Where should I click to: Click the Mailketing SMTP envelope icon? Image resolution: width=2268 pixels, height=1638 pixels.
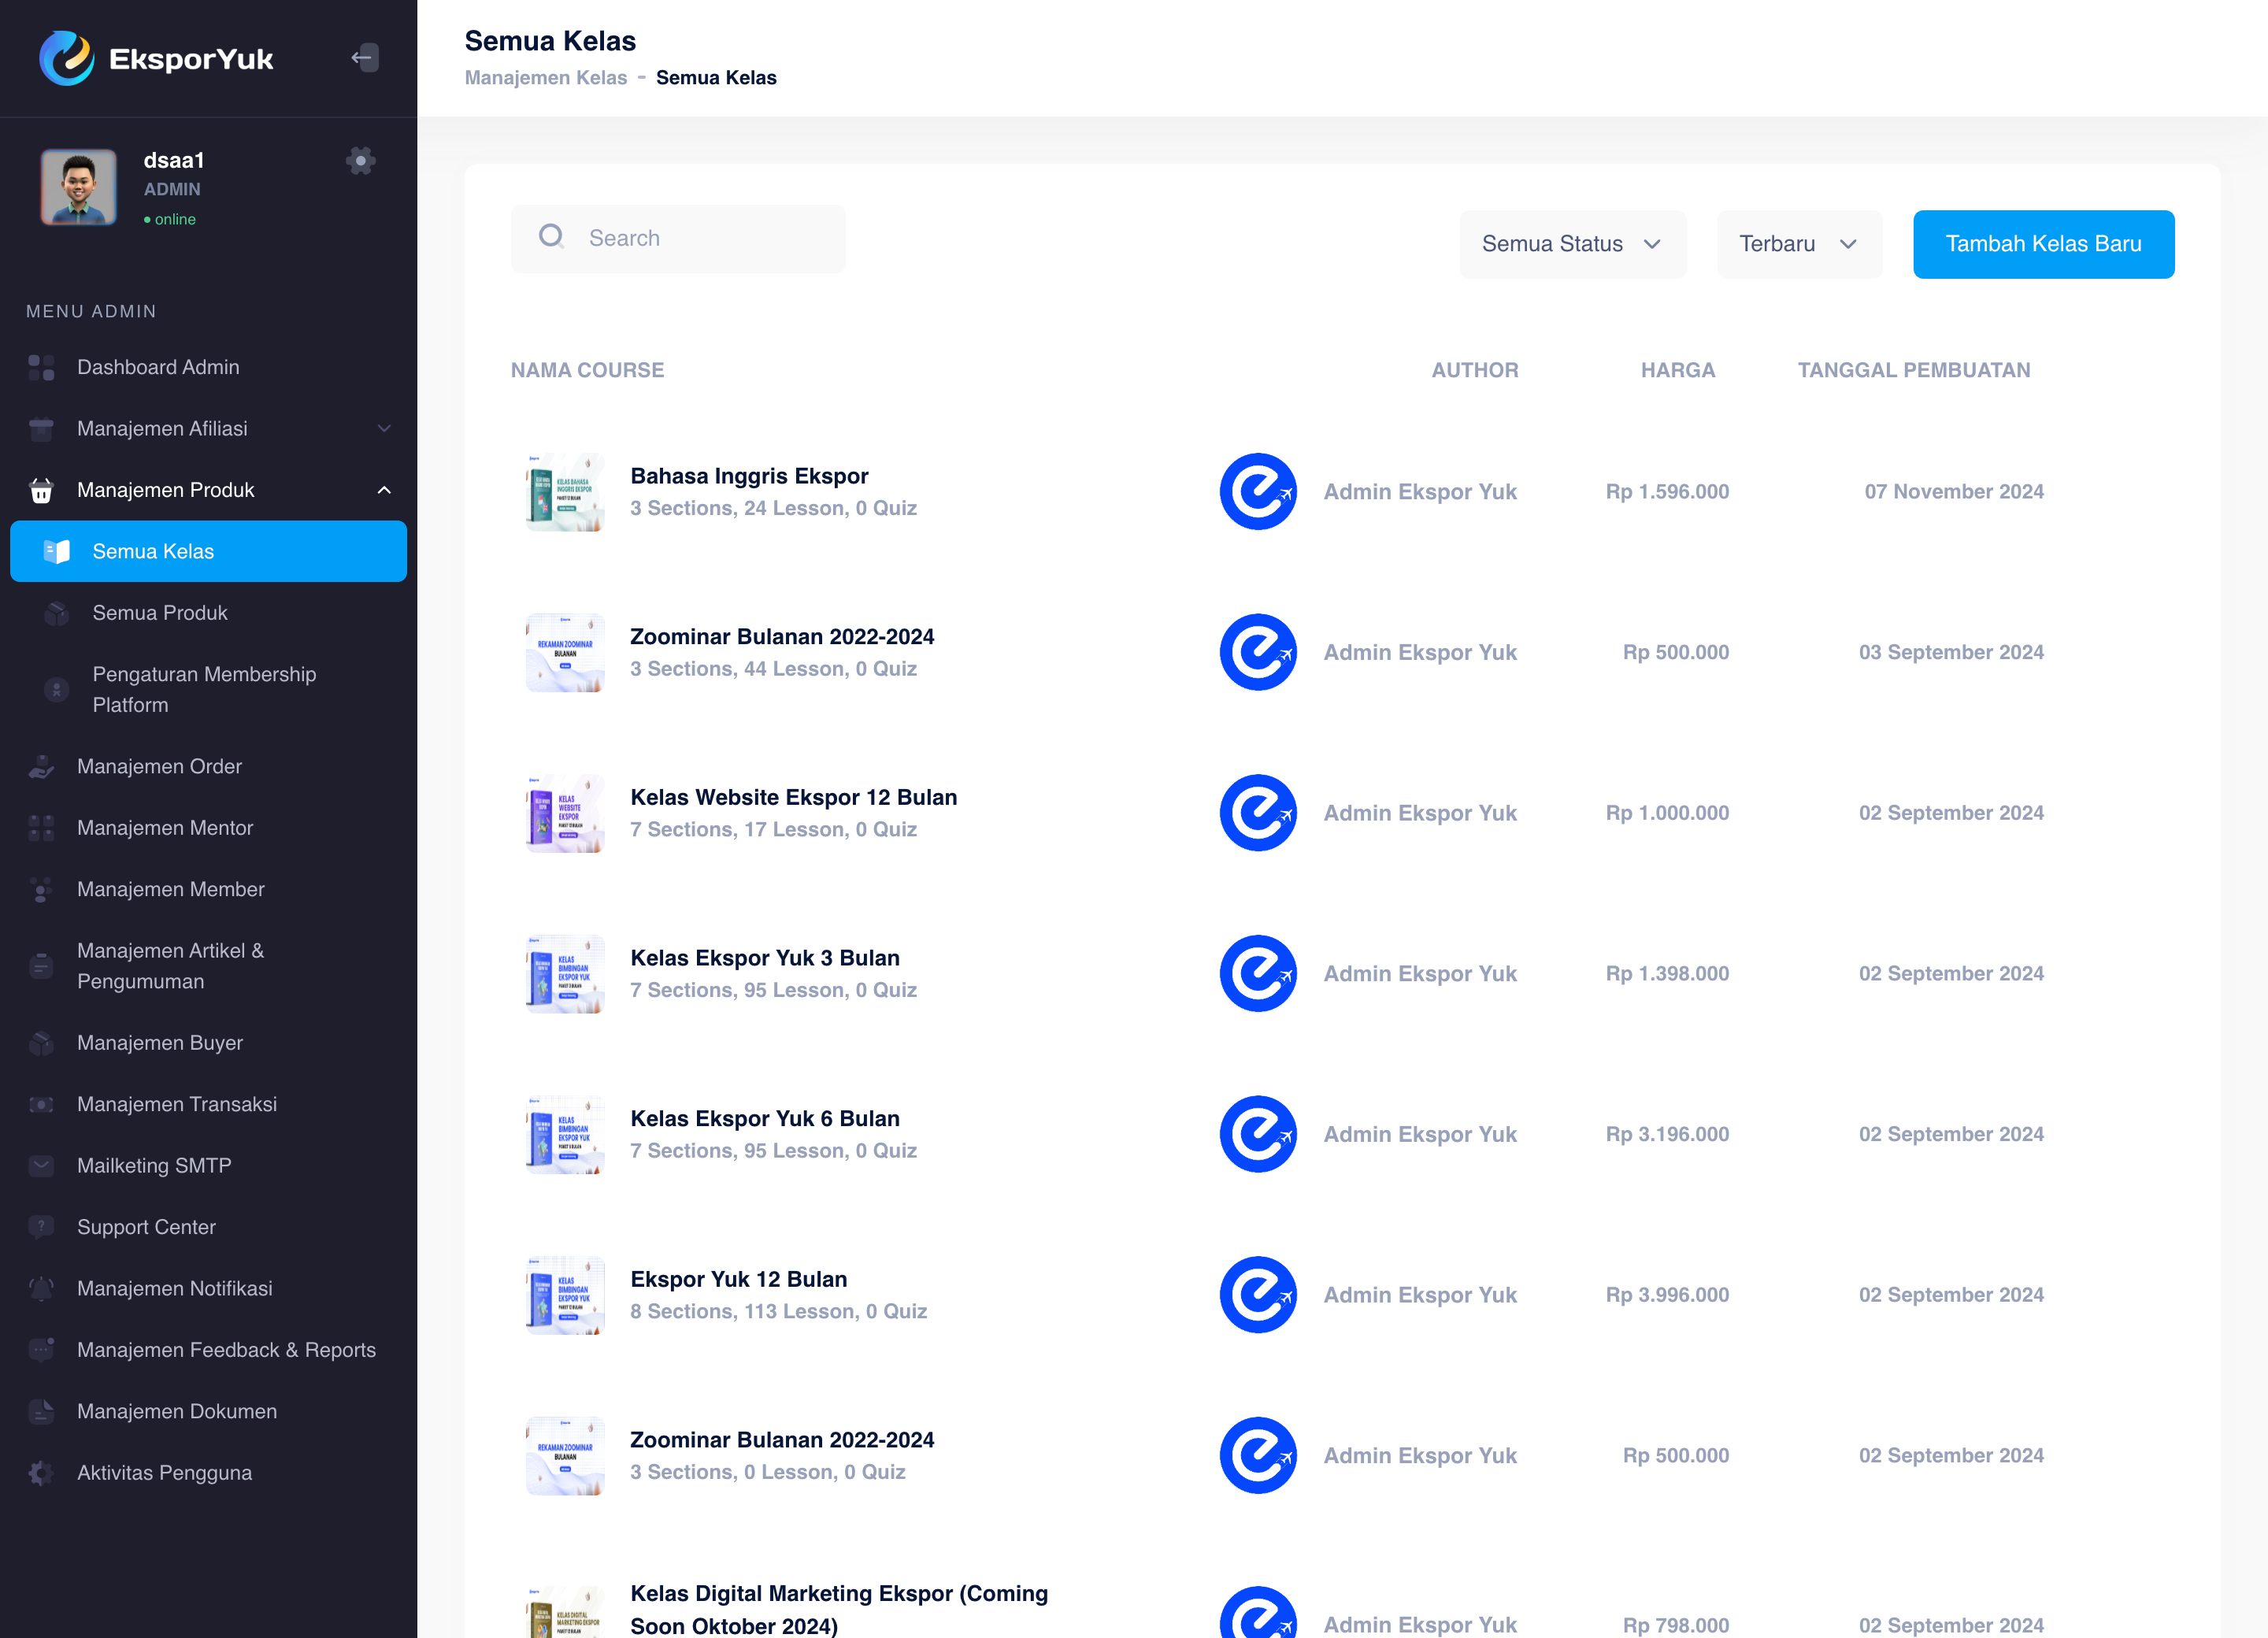coord(41,1166)
